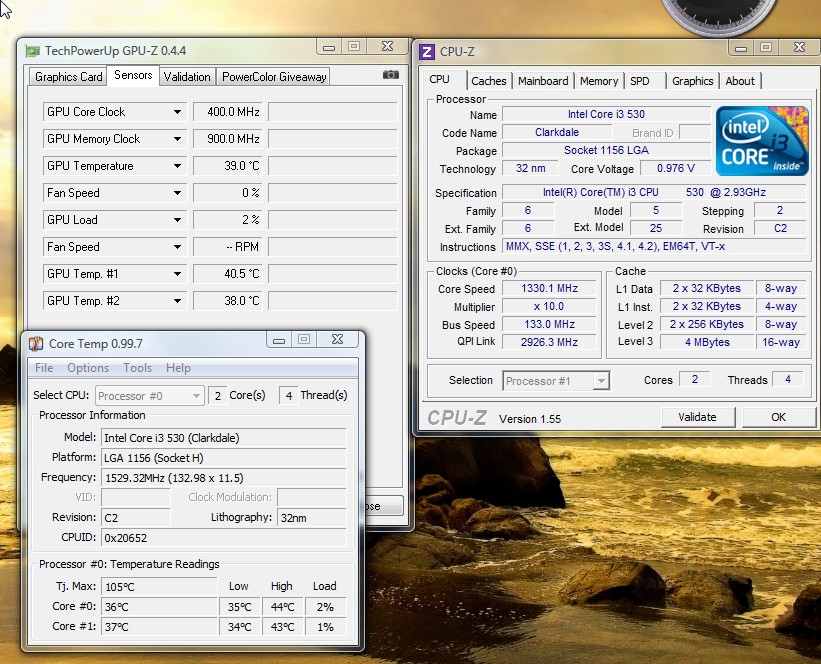The width and height of the screenshot is (821, 664).
Task: Open the About tab in CPU-Z
Action: [x=740, y=81]
